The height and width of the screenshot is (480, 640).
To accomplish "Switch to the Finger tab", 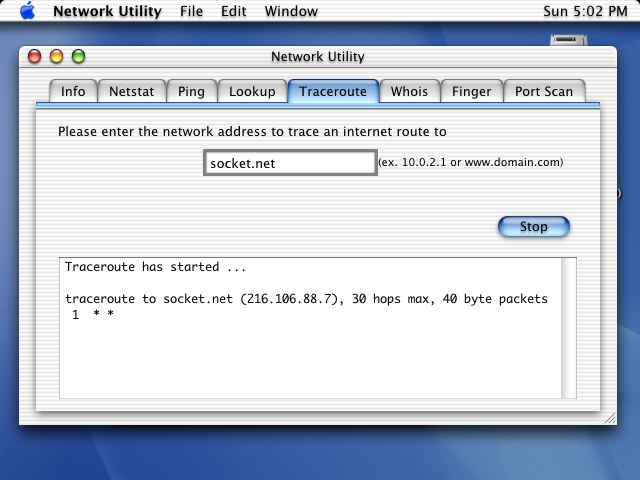I will pyautogui.click(x=471, y=91).
